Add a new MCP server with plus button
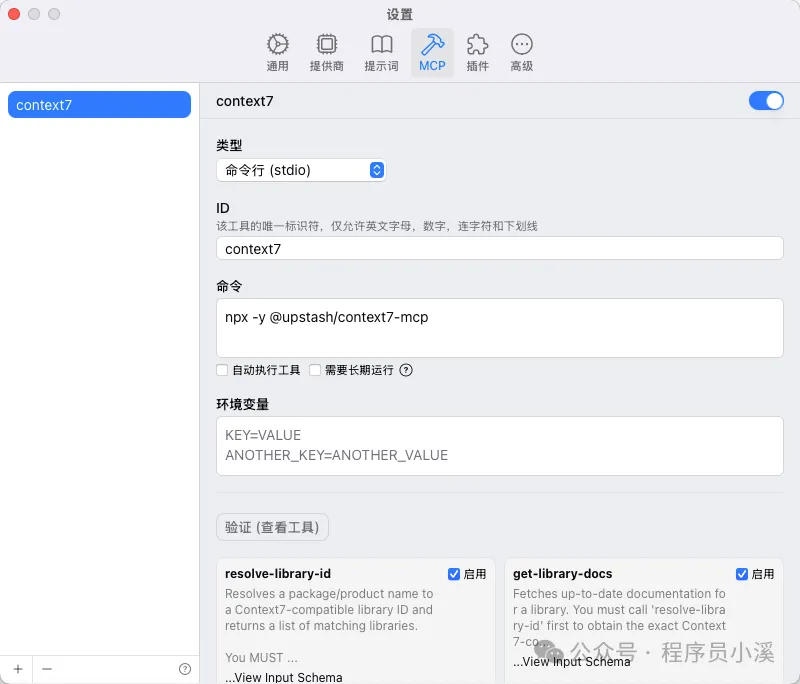Viewport: 800px width, 684px height. click(x=18, y=669)
